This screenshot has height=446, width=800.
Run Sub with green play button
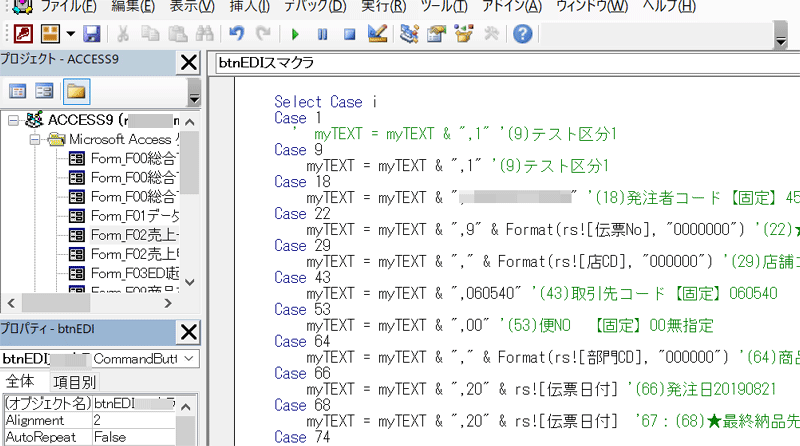click(x=295, y=34)
